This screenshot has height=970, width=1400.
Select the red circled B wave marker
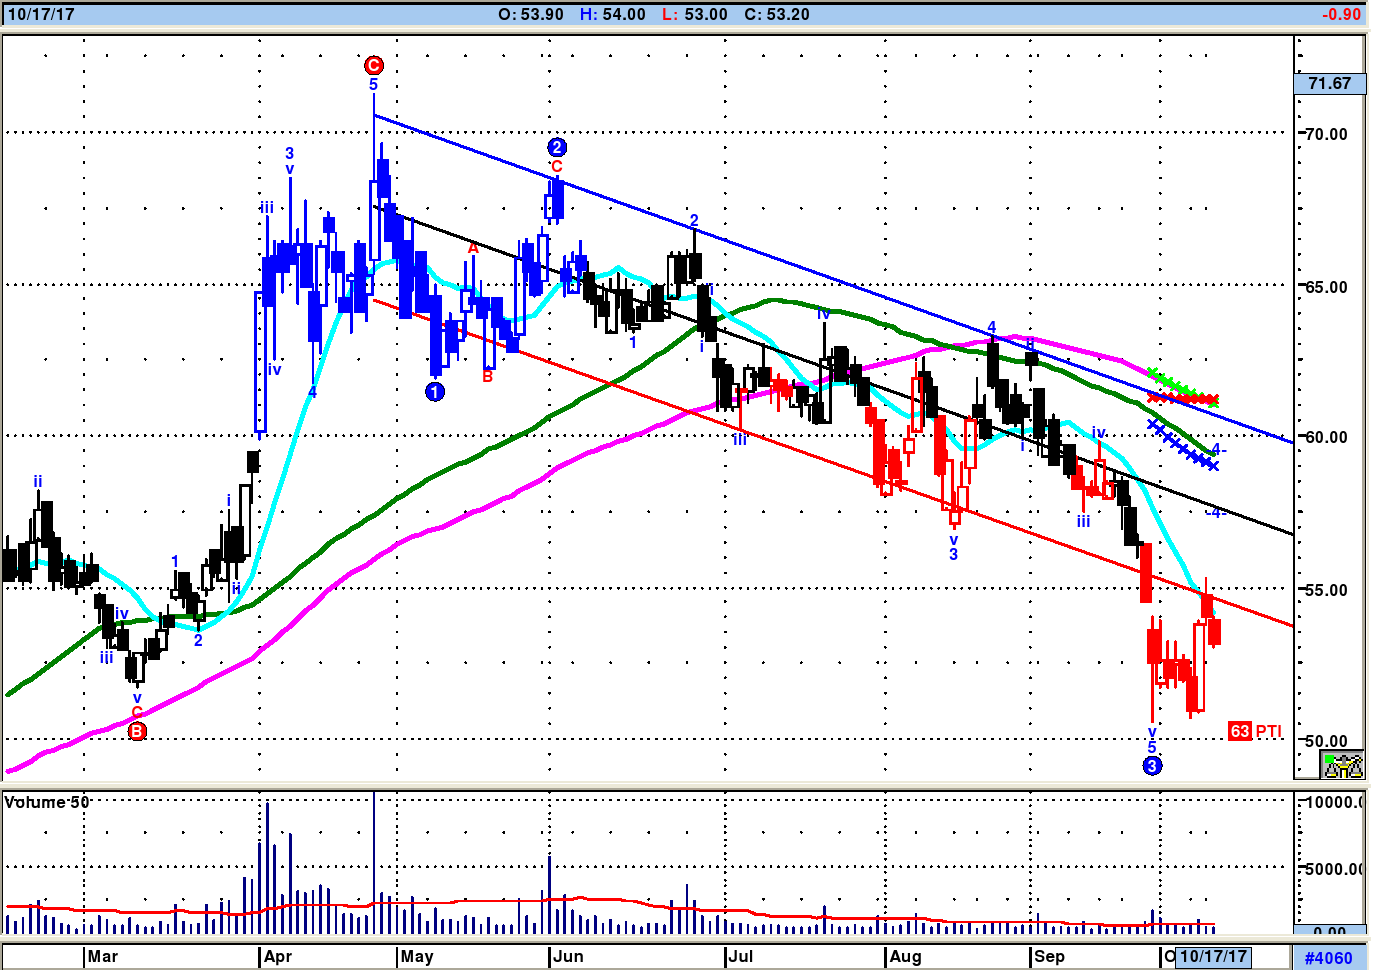tap(137, 731)
